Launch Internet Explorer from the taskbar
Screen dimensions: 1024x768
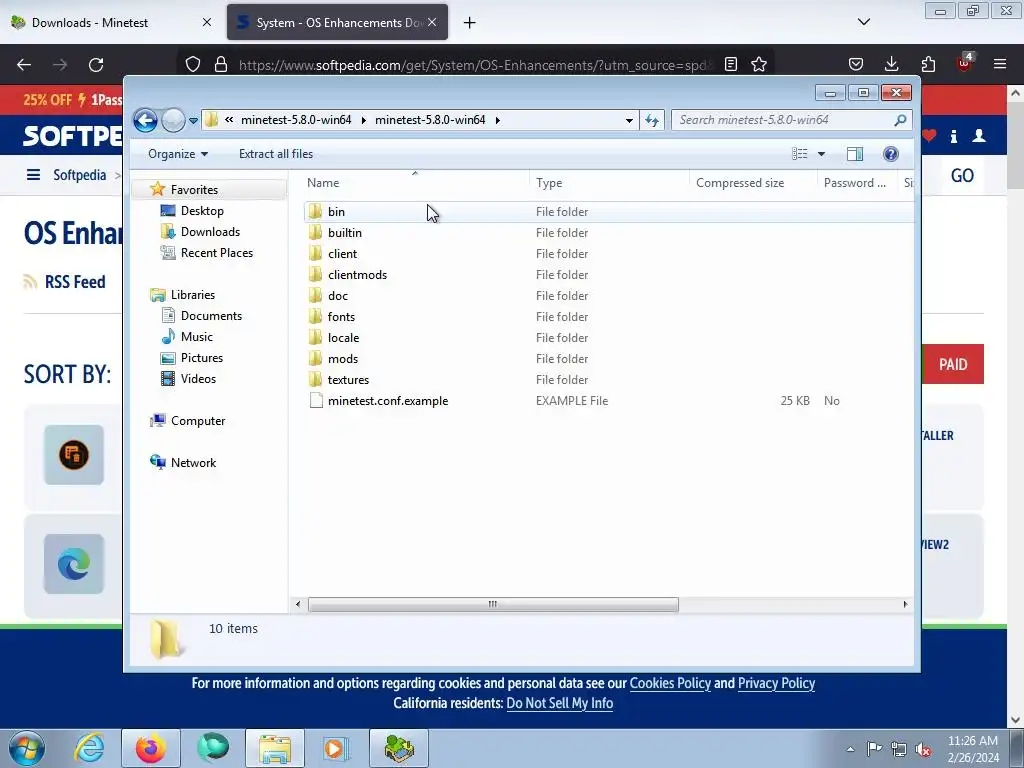pos(88,748)
